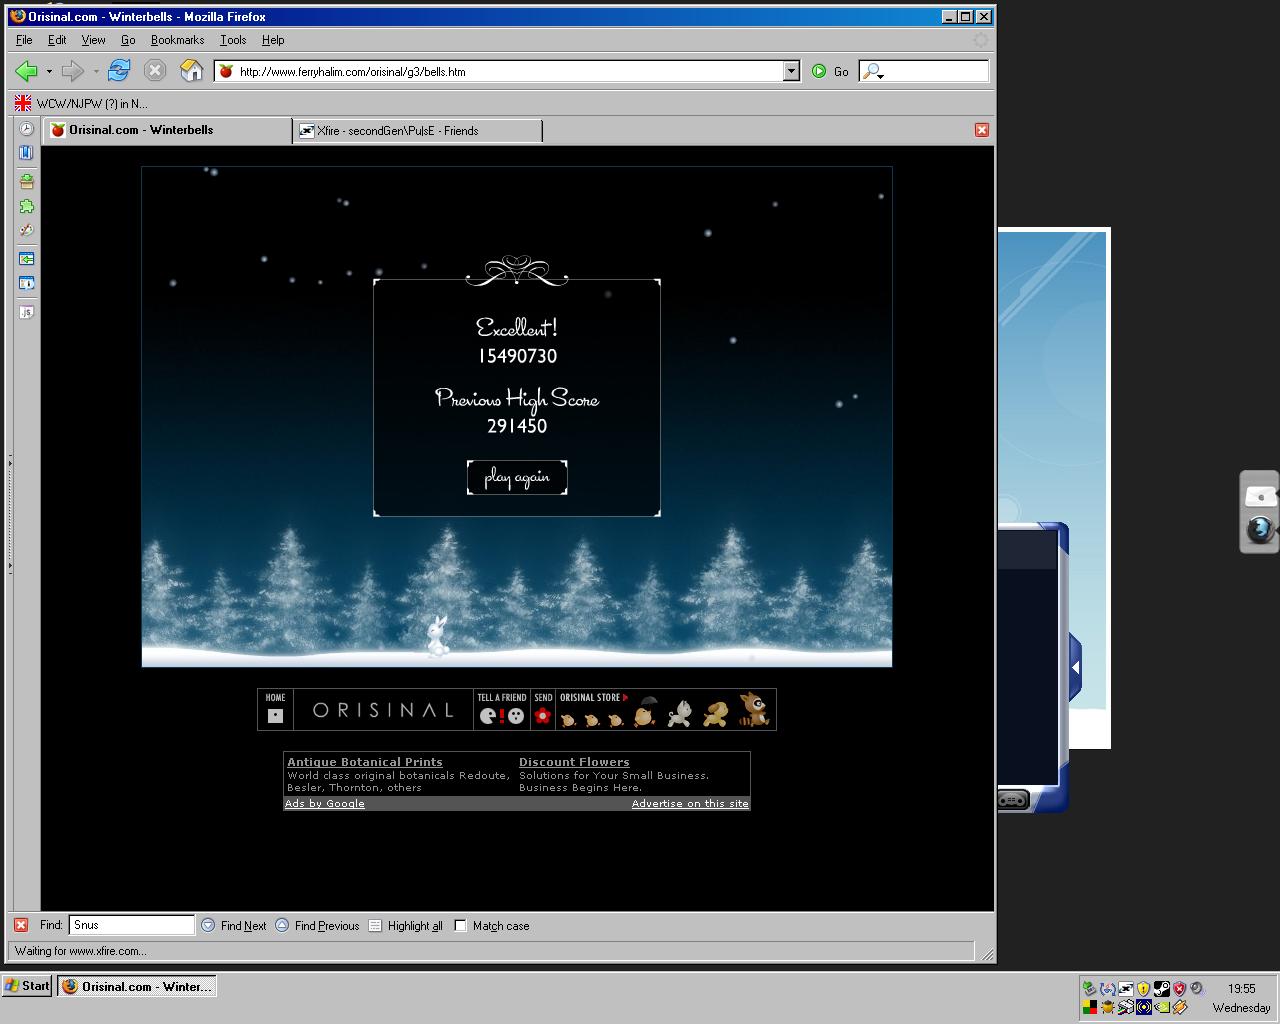
Task: Click the Xfire icon in system tray
Action: click(x=1126, y=988)
